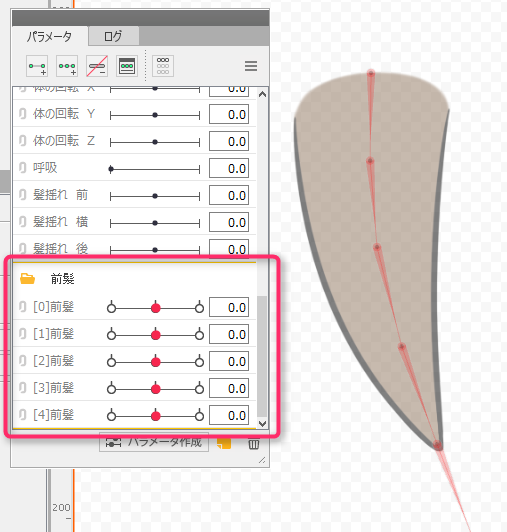Open the parameter palette hamburger menu
Screen dimensions: 507x532
pyautogui.click(x=251, y=66)
